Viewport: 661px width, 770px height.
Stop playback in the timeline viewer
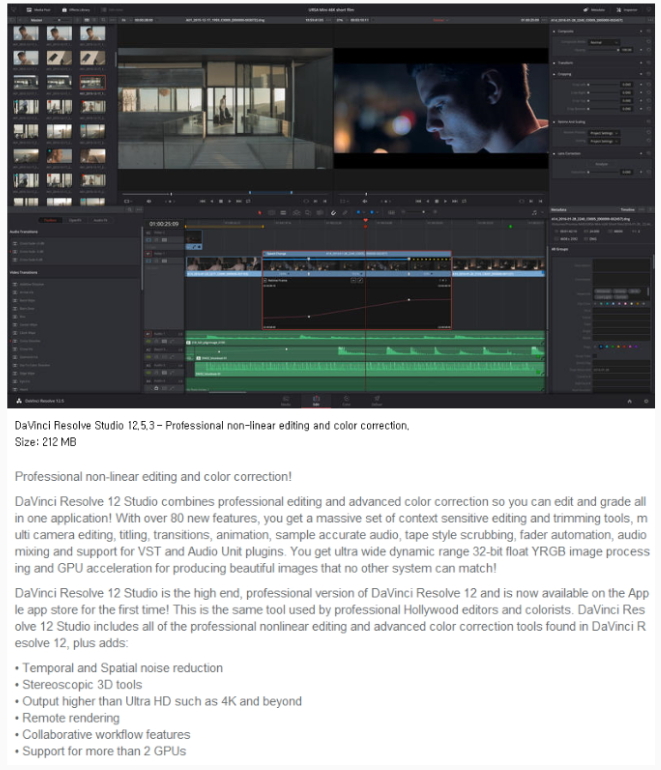(x=437, y=201)
